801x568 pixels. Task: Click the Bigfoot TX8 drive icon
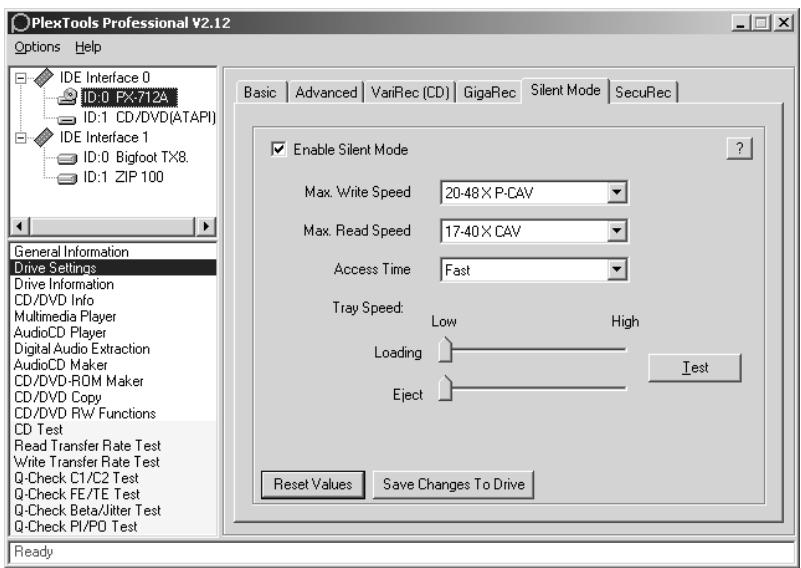click(67, 159)
